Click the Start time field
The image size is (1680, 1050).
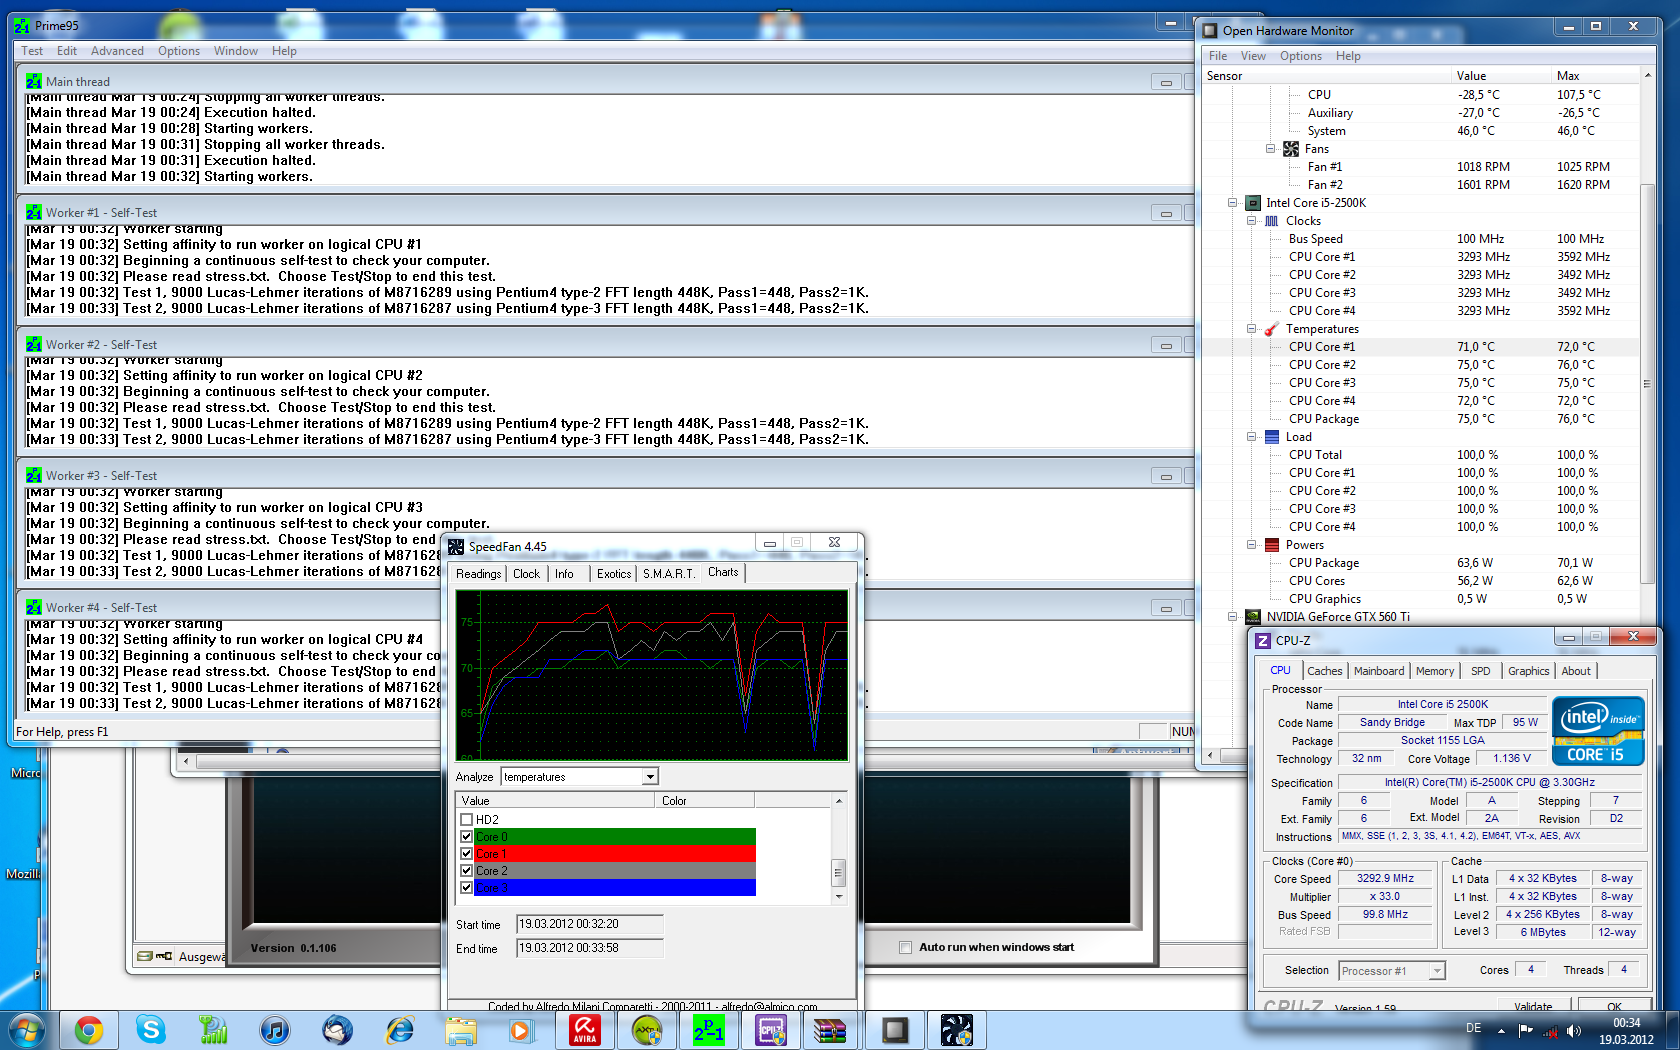tap(589, 924)
